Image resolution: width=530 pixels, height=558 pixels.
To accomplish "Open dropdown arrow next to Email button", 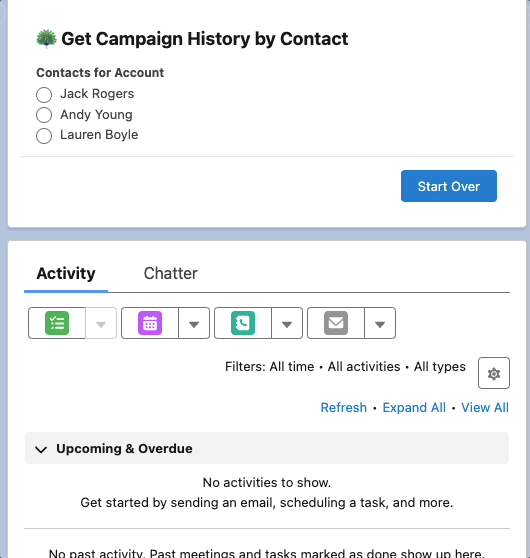I will 380,323.
